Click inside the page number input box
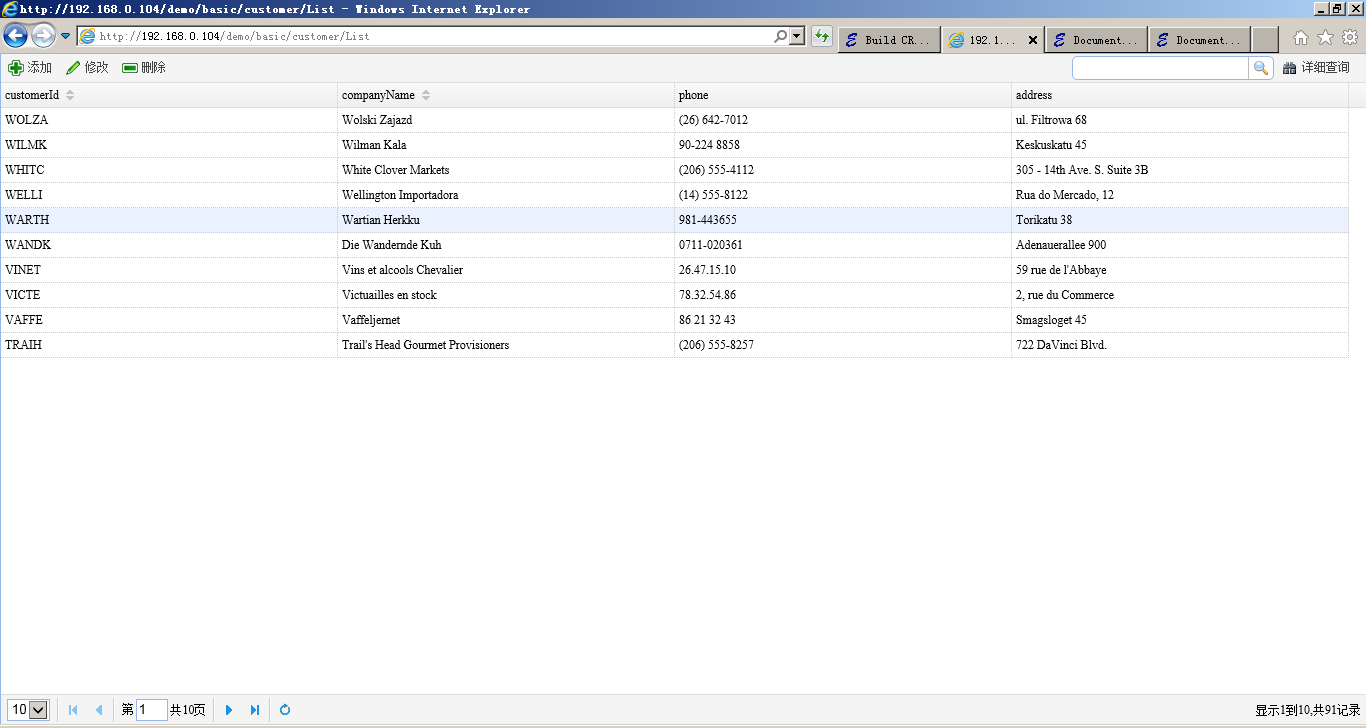The height and width of the screenshot is (728, 1366). 152,709
